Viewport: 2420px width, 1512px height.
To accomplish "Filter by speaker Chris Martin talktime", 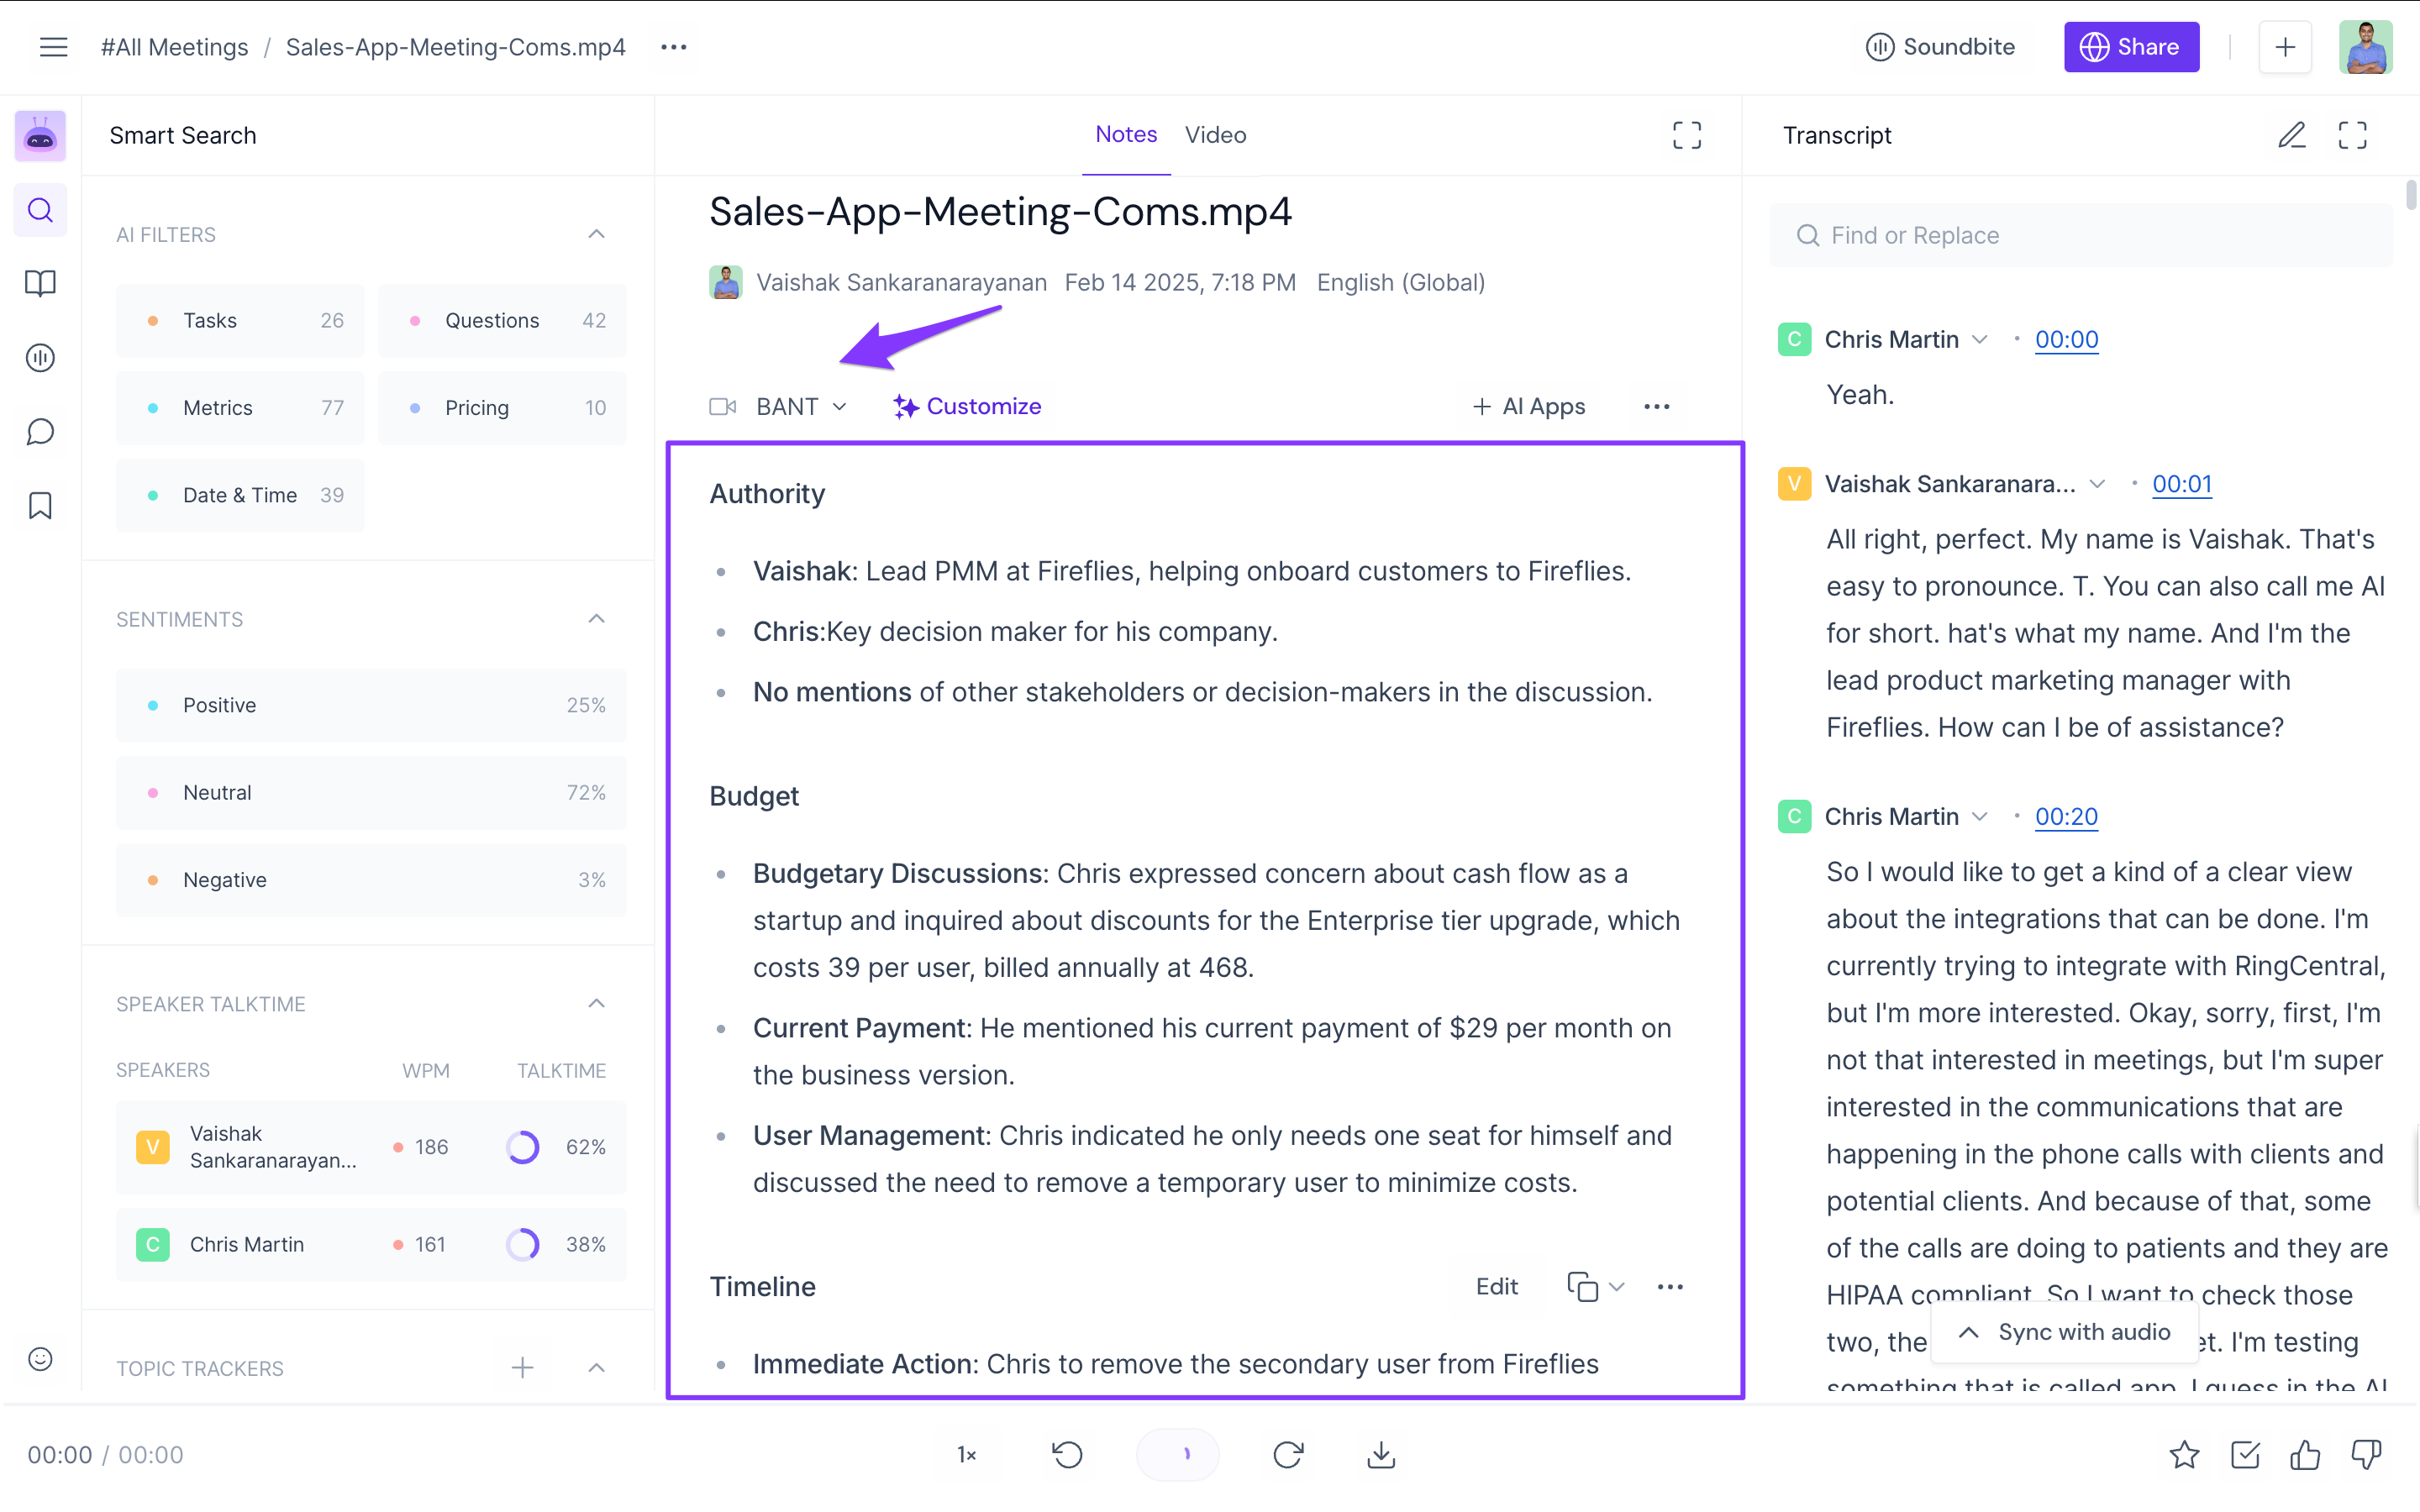I will coord(371,1245).
